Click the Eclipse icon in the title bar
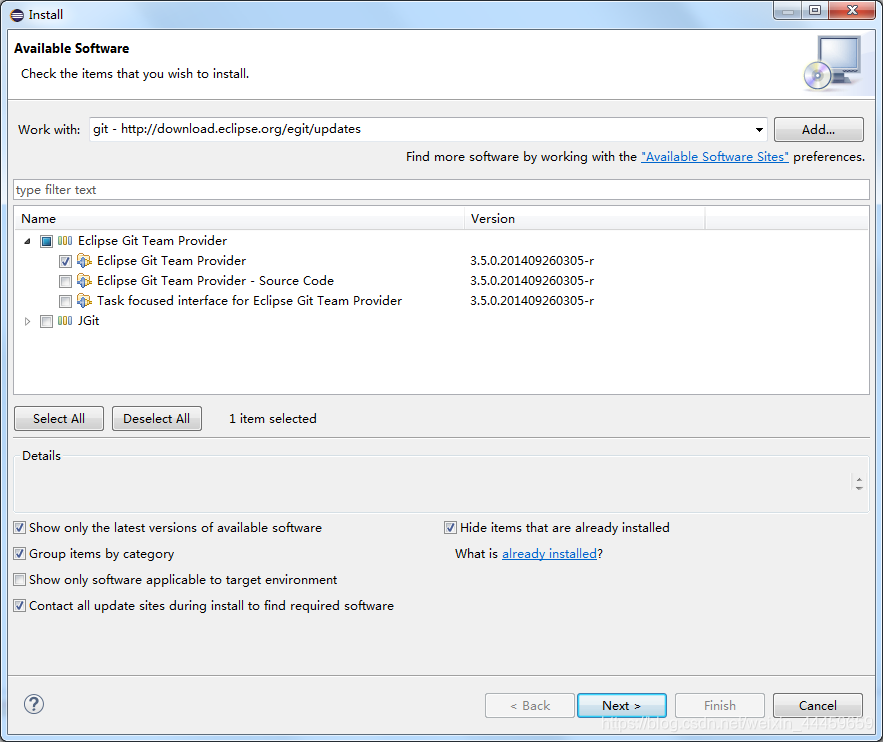The height and width of the screenshot is (742, 883). [17, 15]
